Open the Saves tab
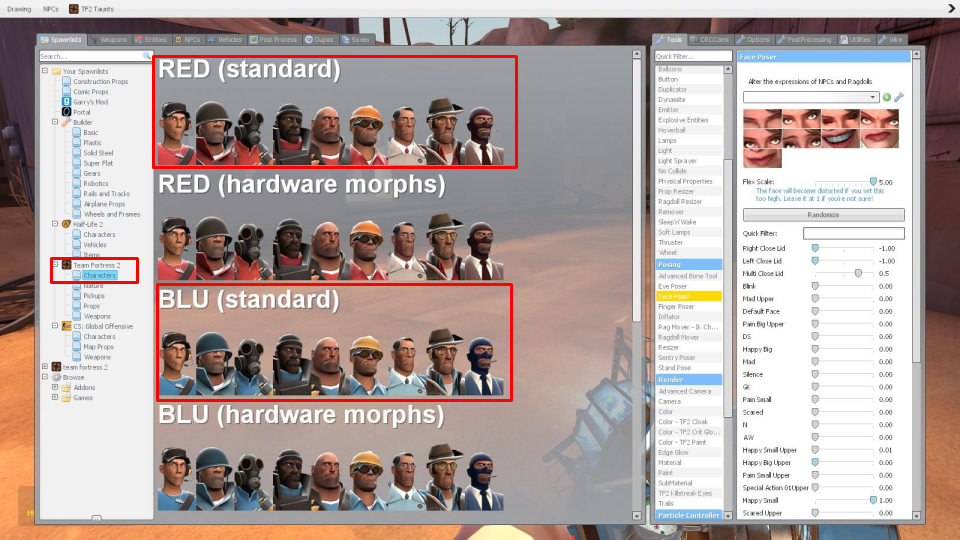The height and width of the screenshot is (540, 960). [356, 40]
